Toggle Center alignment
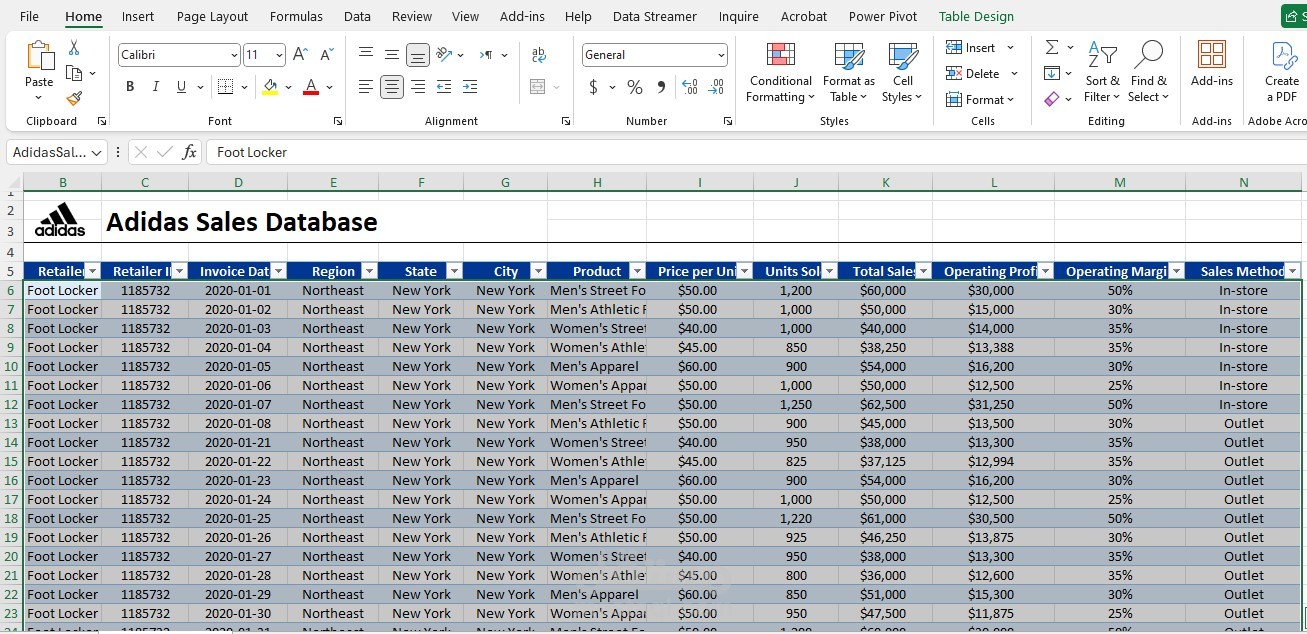 click(x=392, y=87)
